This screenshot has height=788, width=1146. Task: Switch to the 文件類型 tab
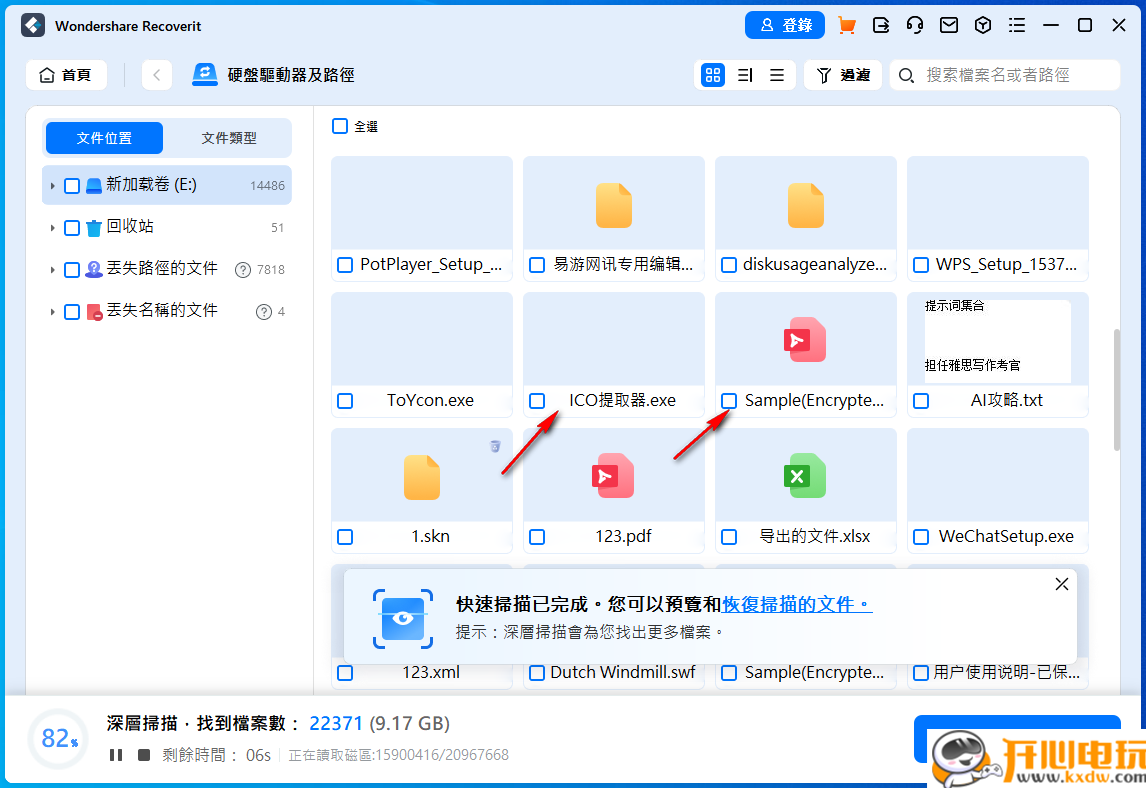pos(230,137)
